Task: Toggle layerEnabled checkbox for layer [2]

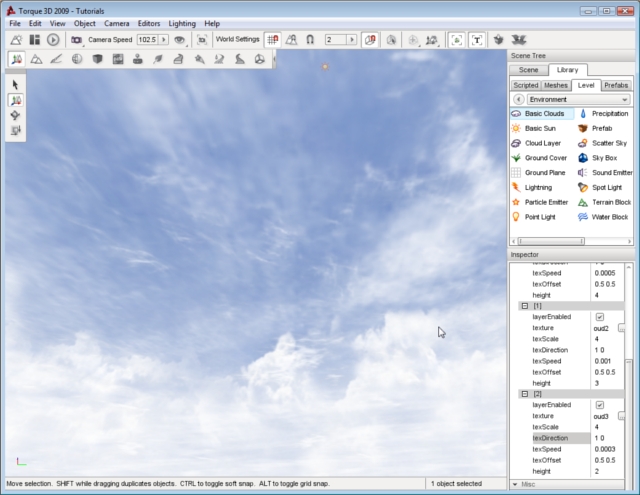Action: tap(600, 405)
